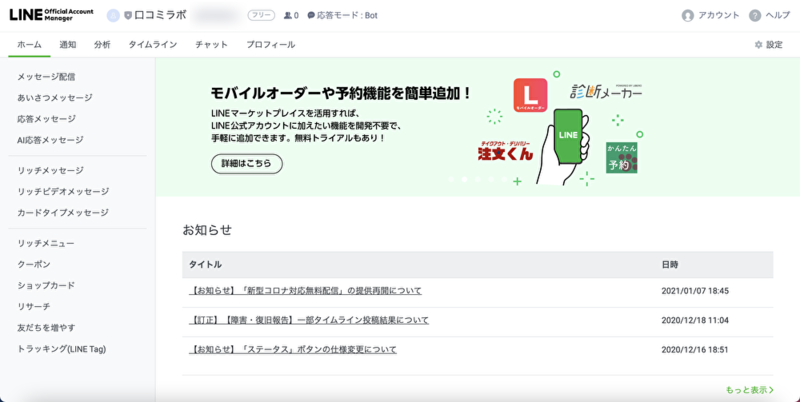This screenshot has width=800, height=402.
Task: Open the ヘルプ question mark icon
Action: (x=755, y=15)
